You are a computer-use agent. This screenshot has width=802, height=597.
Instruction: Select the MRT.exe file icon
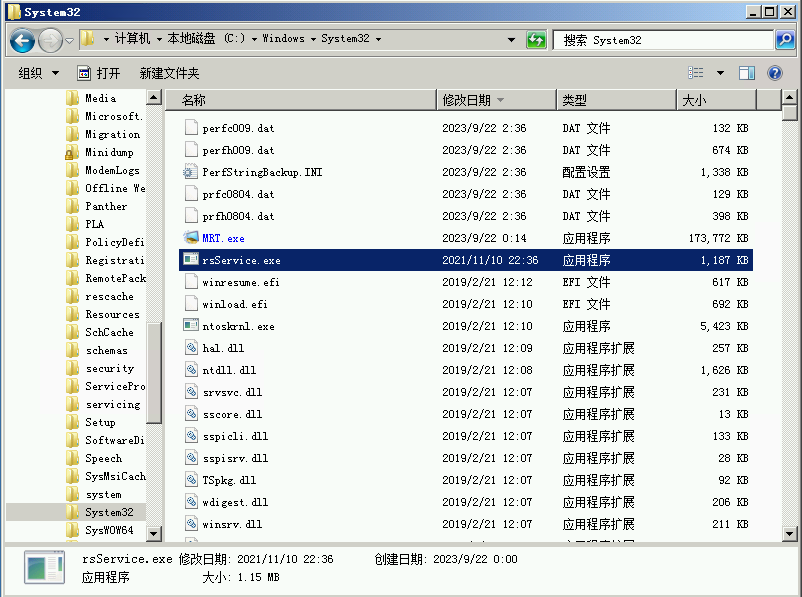point(192,238)
